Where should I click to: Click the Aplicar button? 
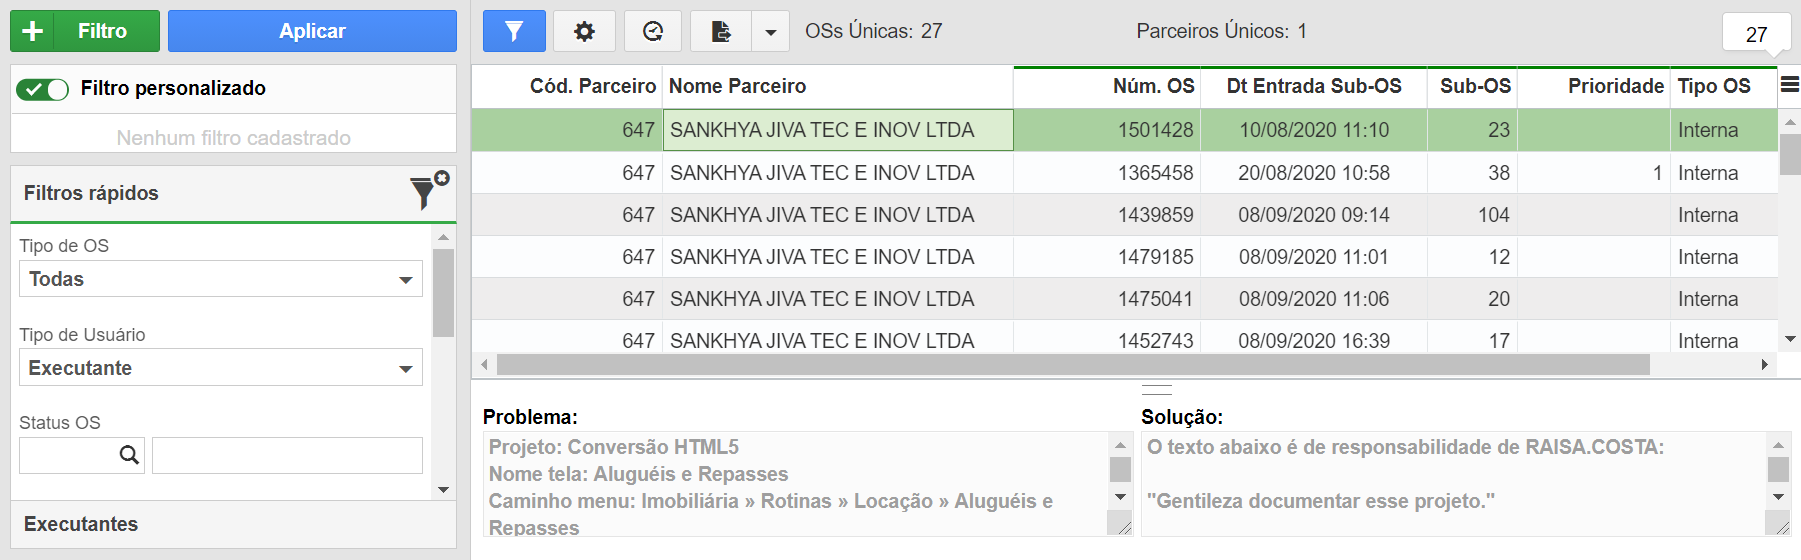[x=312, y=31]
